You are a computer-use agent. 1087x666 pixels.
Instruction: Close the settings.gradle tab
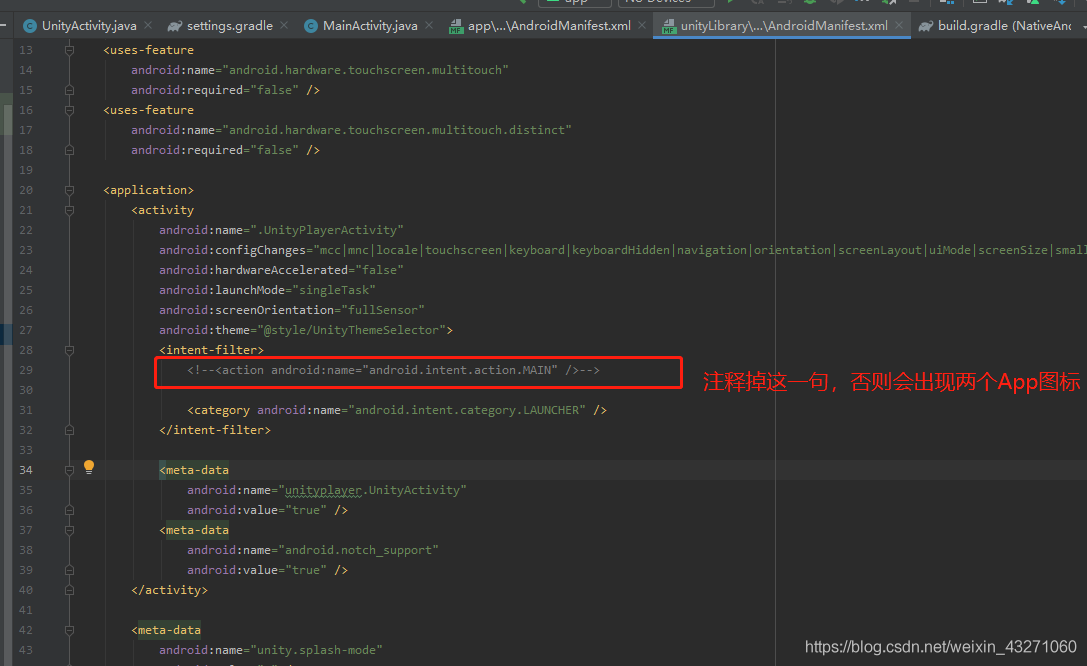coord(284,26)
